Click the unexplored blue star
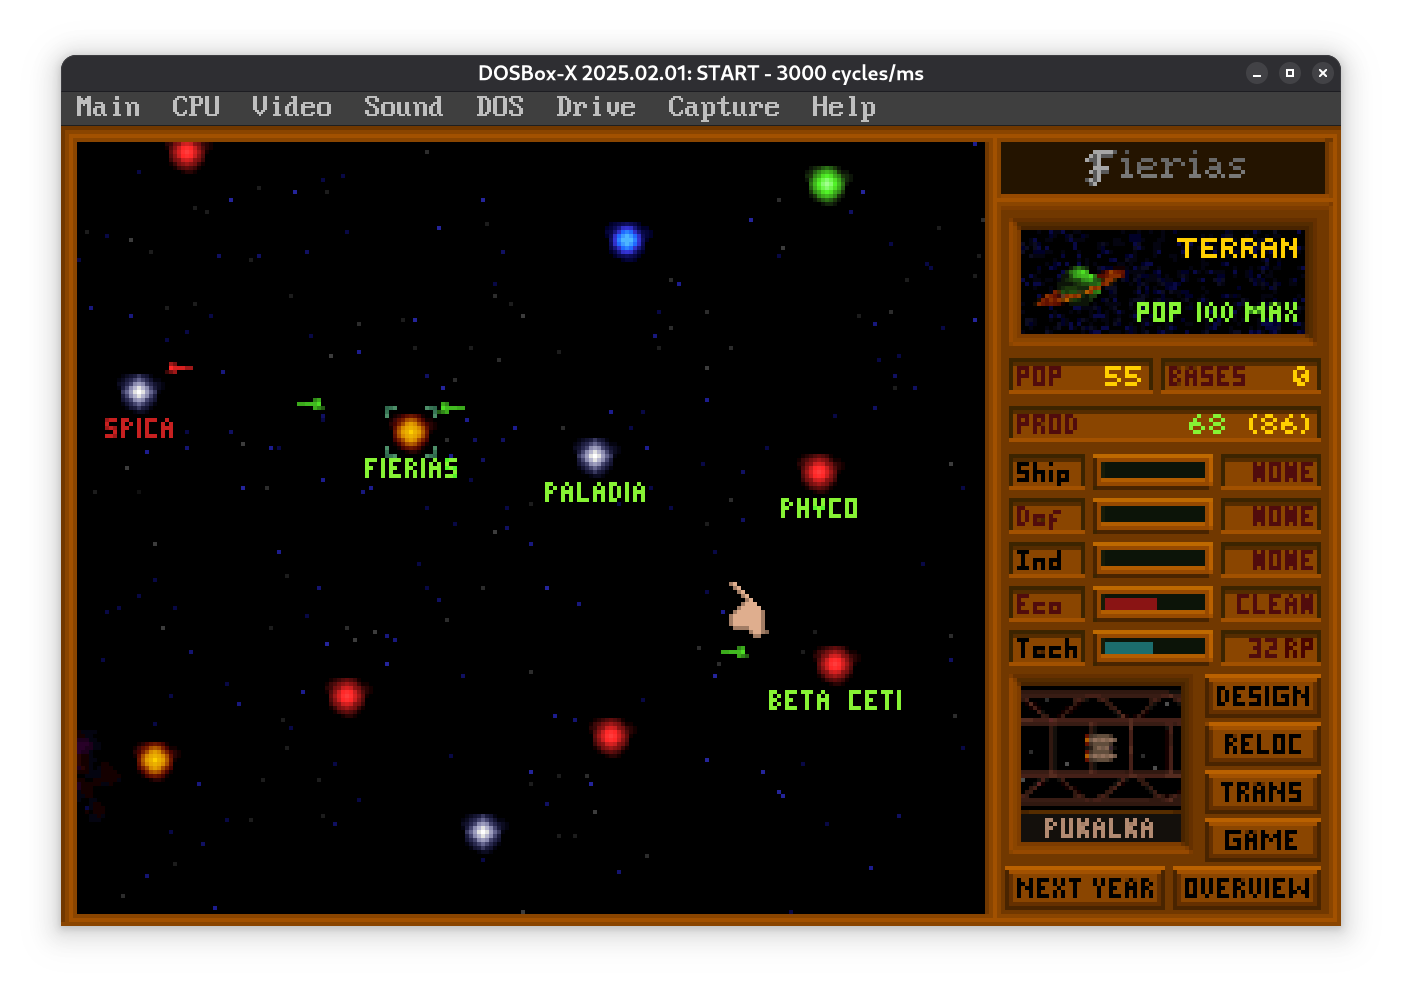1402x993 pixels. coord(626,240)
